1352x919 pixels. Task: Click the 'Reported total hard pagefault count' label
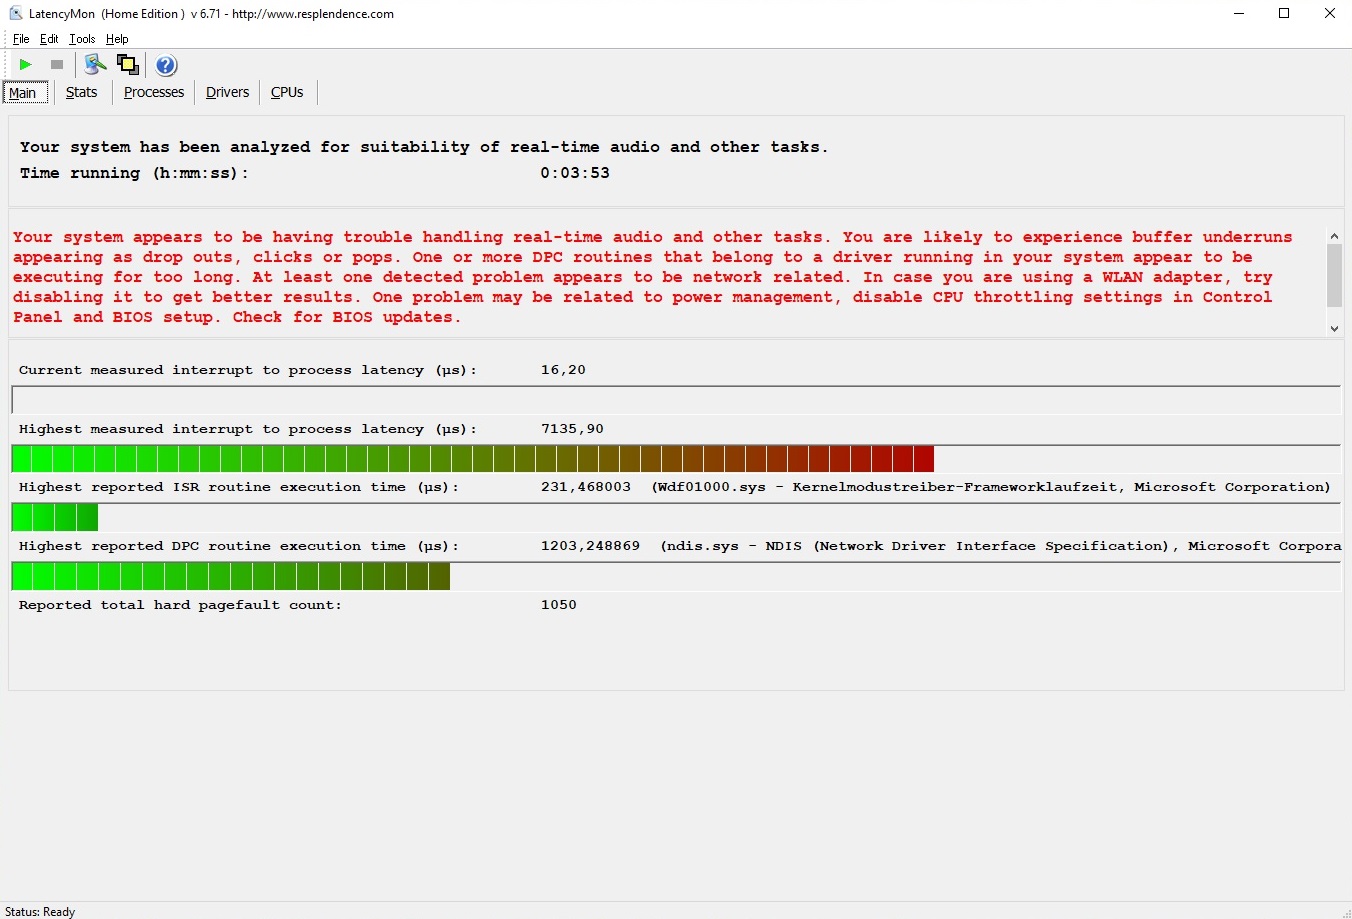180,605
